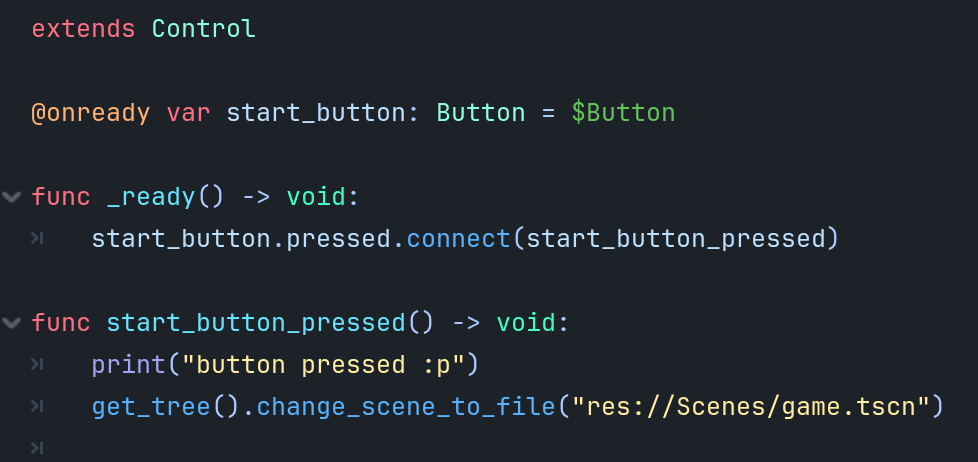Collapse the _ready function fold arrow
Viewport: 978px width, 462px height.
[12, 196]
